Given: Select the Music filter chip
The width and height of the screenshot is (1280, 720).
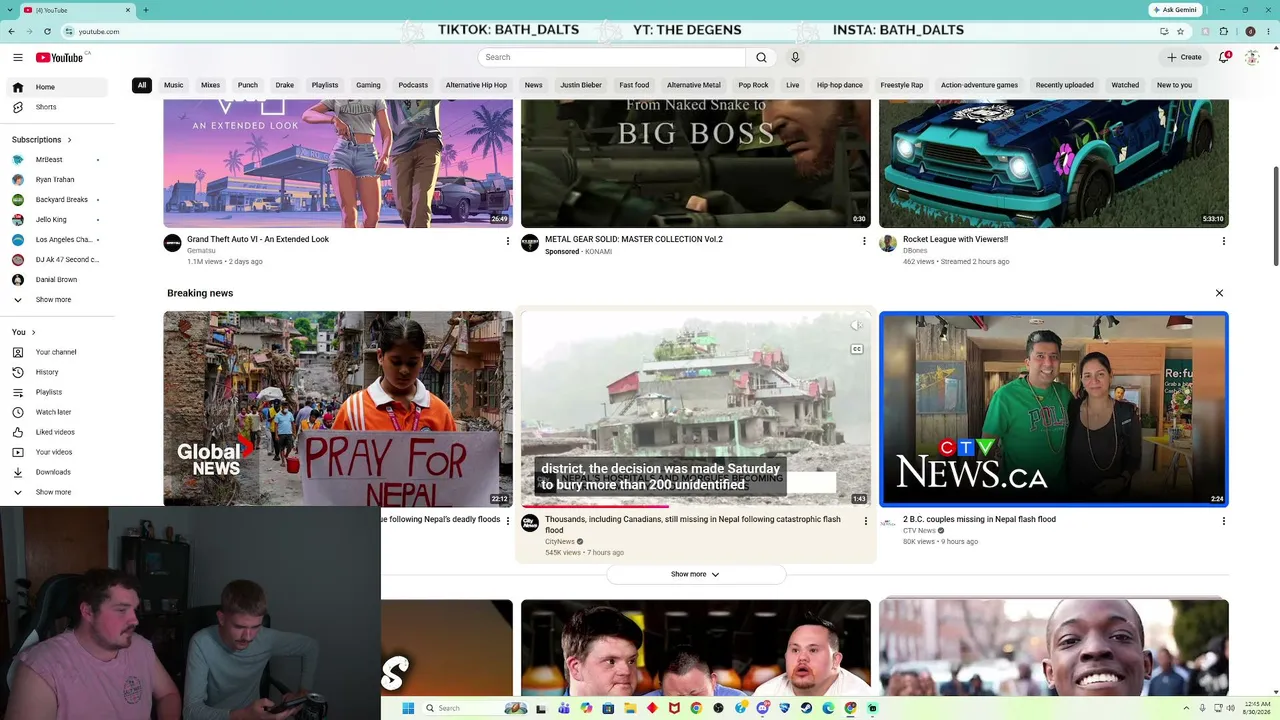Looking at the screenshot, I should tap(174, 85).
